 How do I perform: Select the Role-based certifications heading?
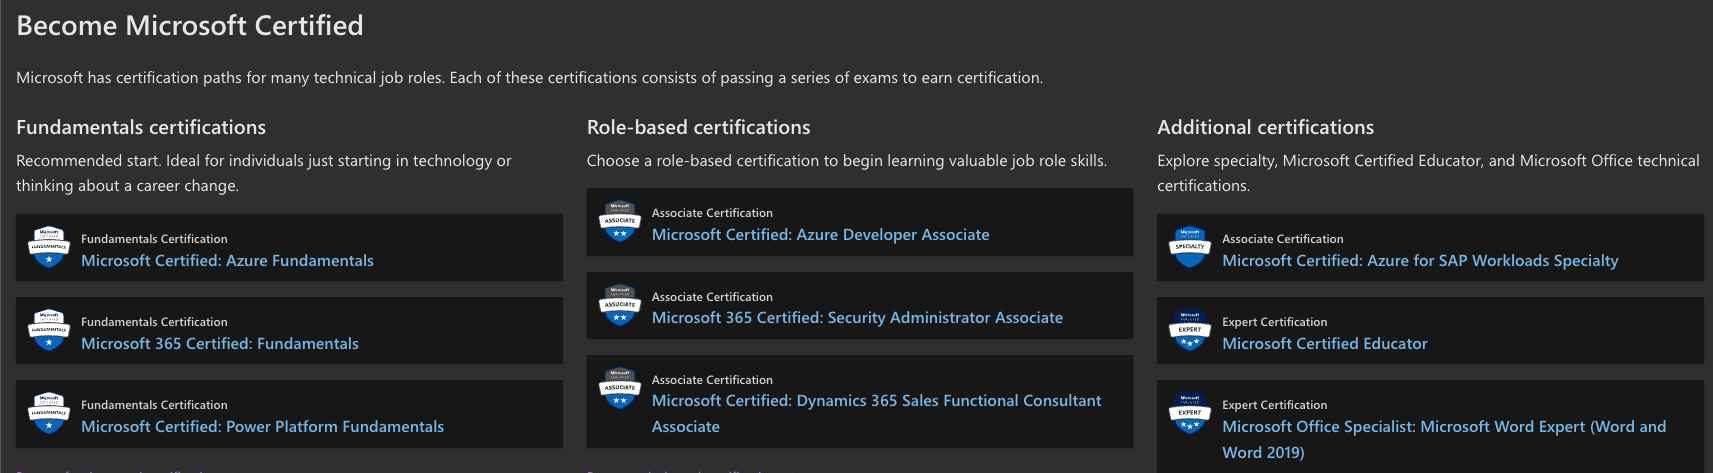(x=698, y=127)
